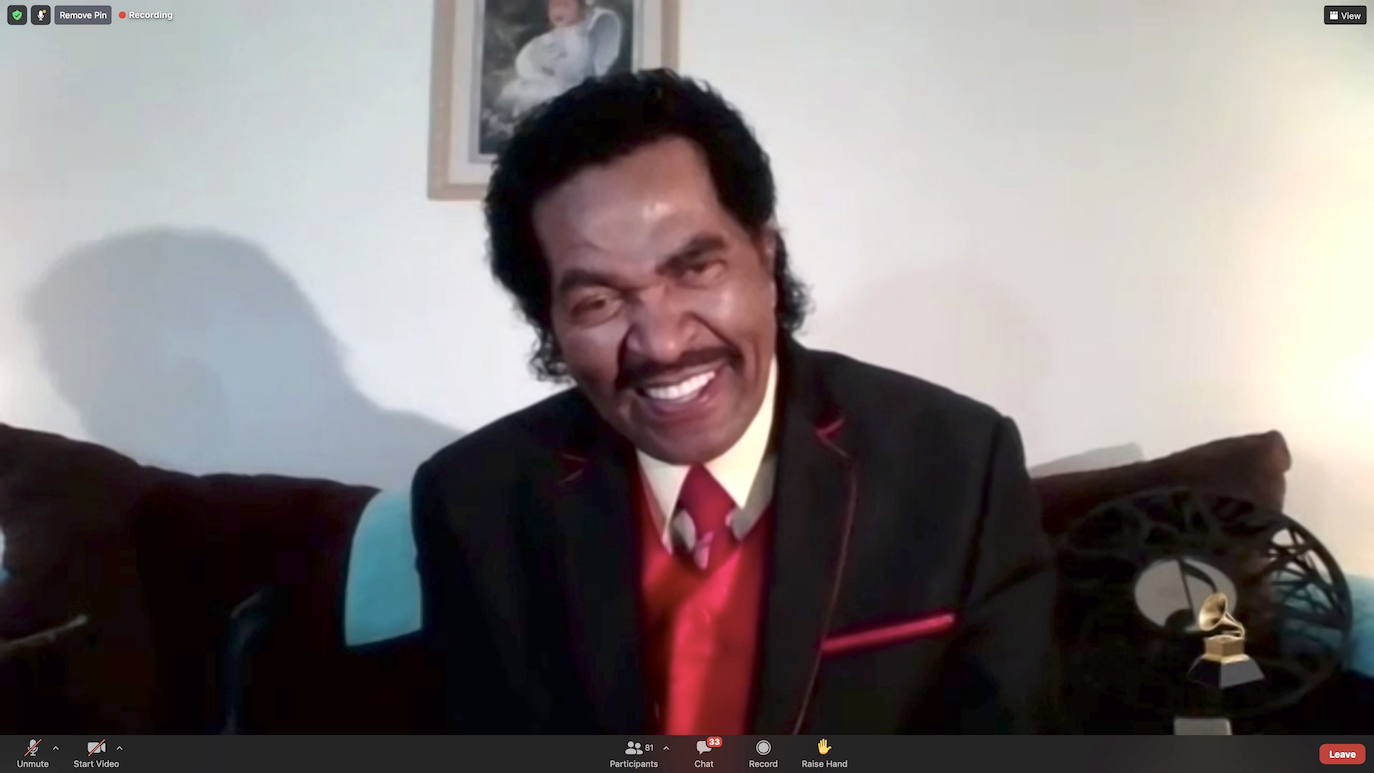
Task: Click the meeting security shield icon
Action: coord(16,14)
